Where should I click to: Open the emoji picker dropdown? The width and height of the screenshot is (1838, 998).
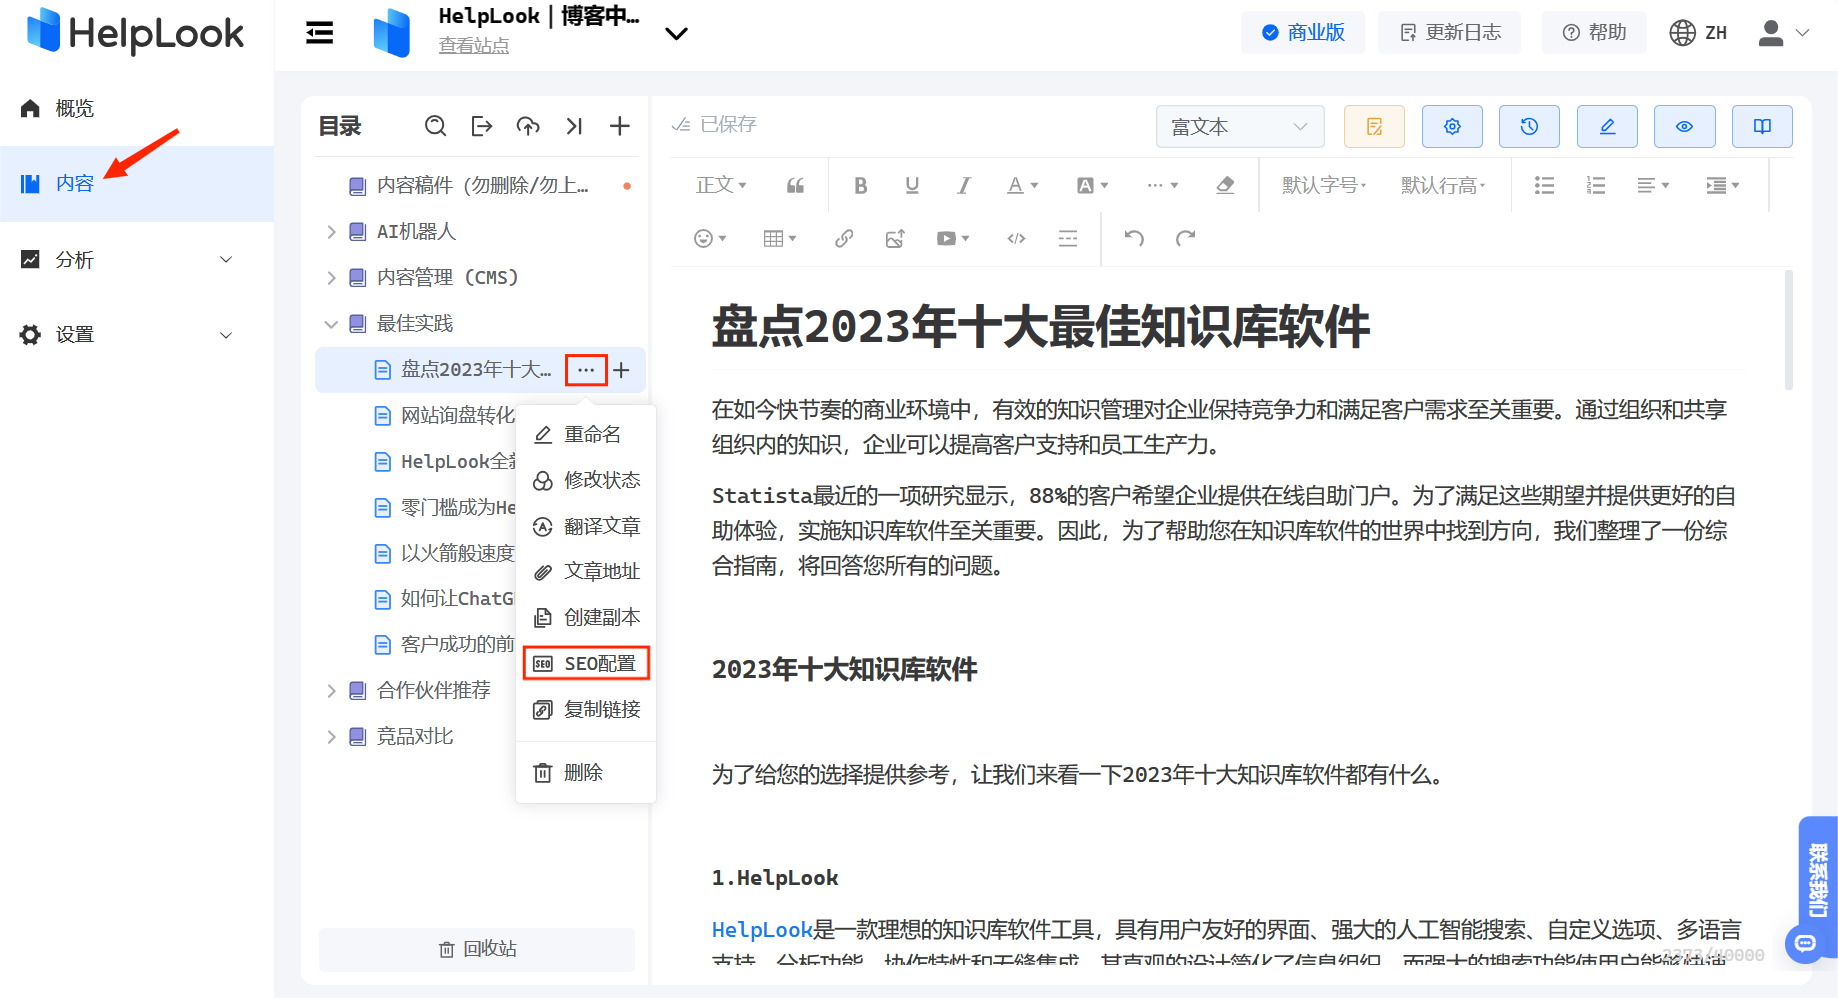pos(710,238)
